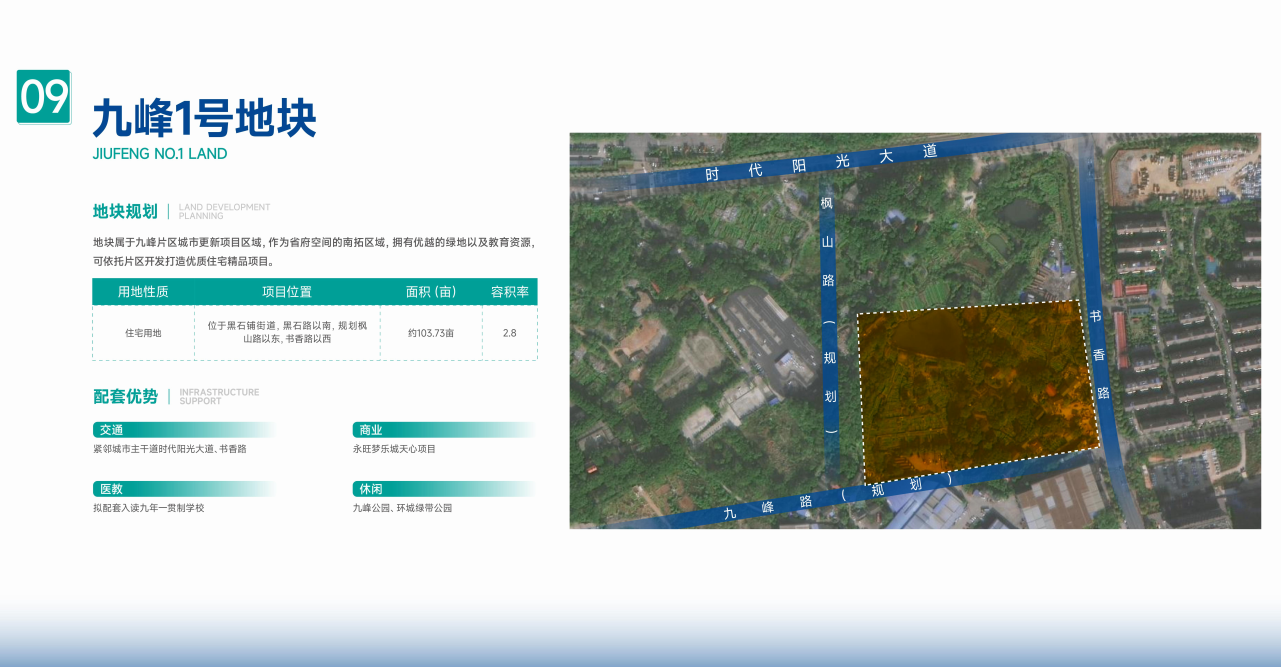Screen dimensions: 1281x667
Task: Select the 约103.73亩 area cell
Action: [x=431, y=333]
